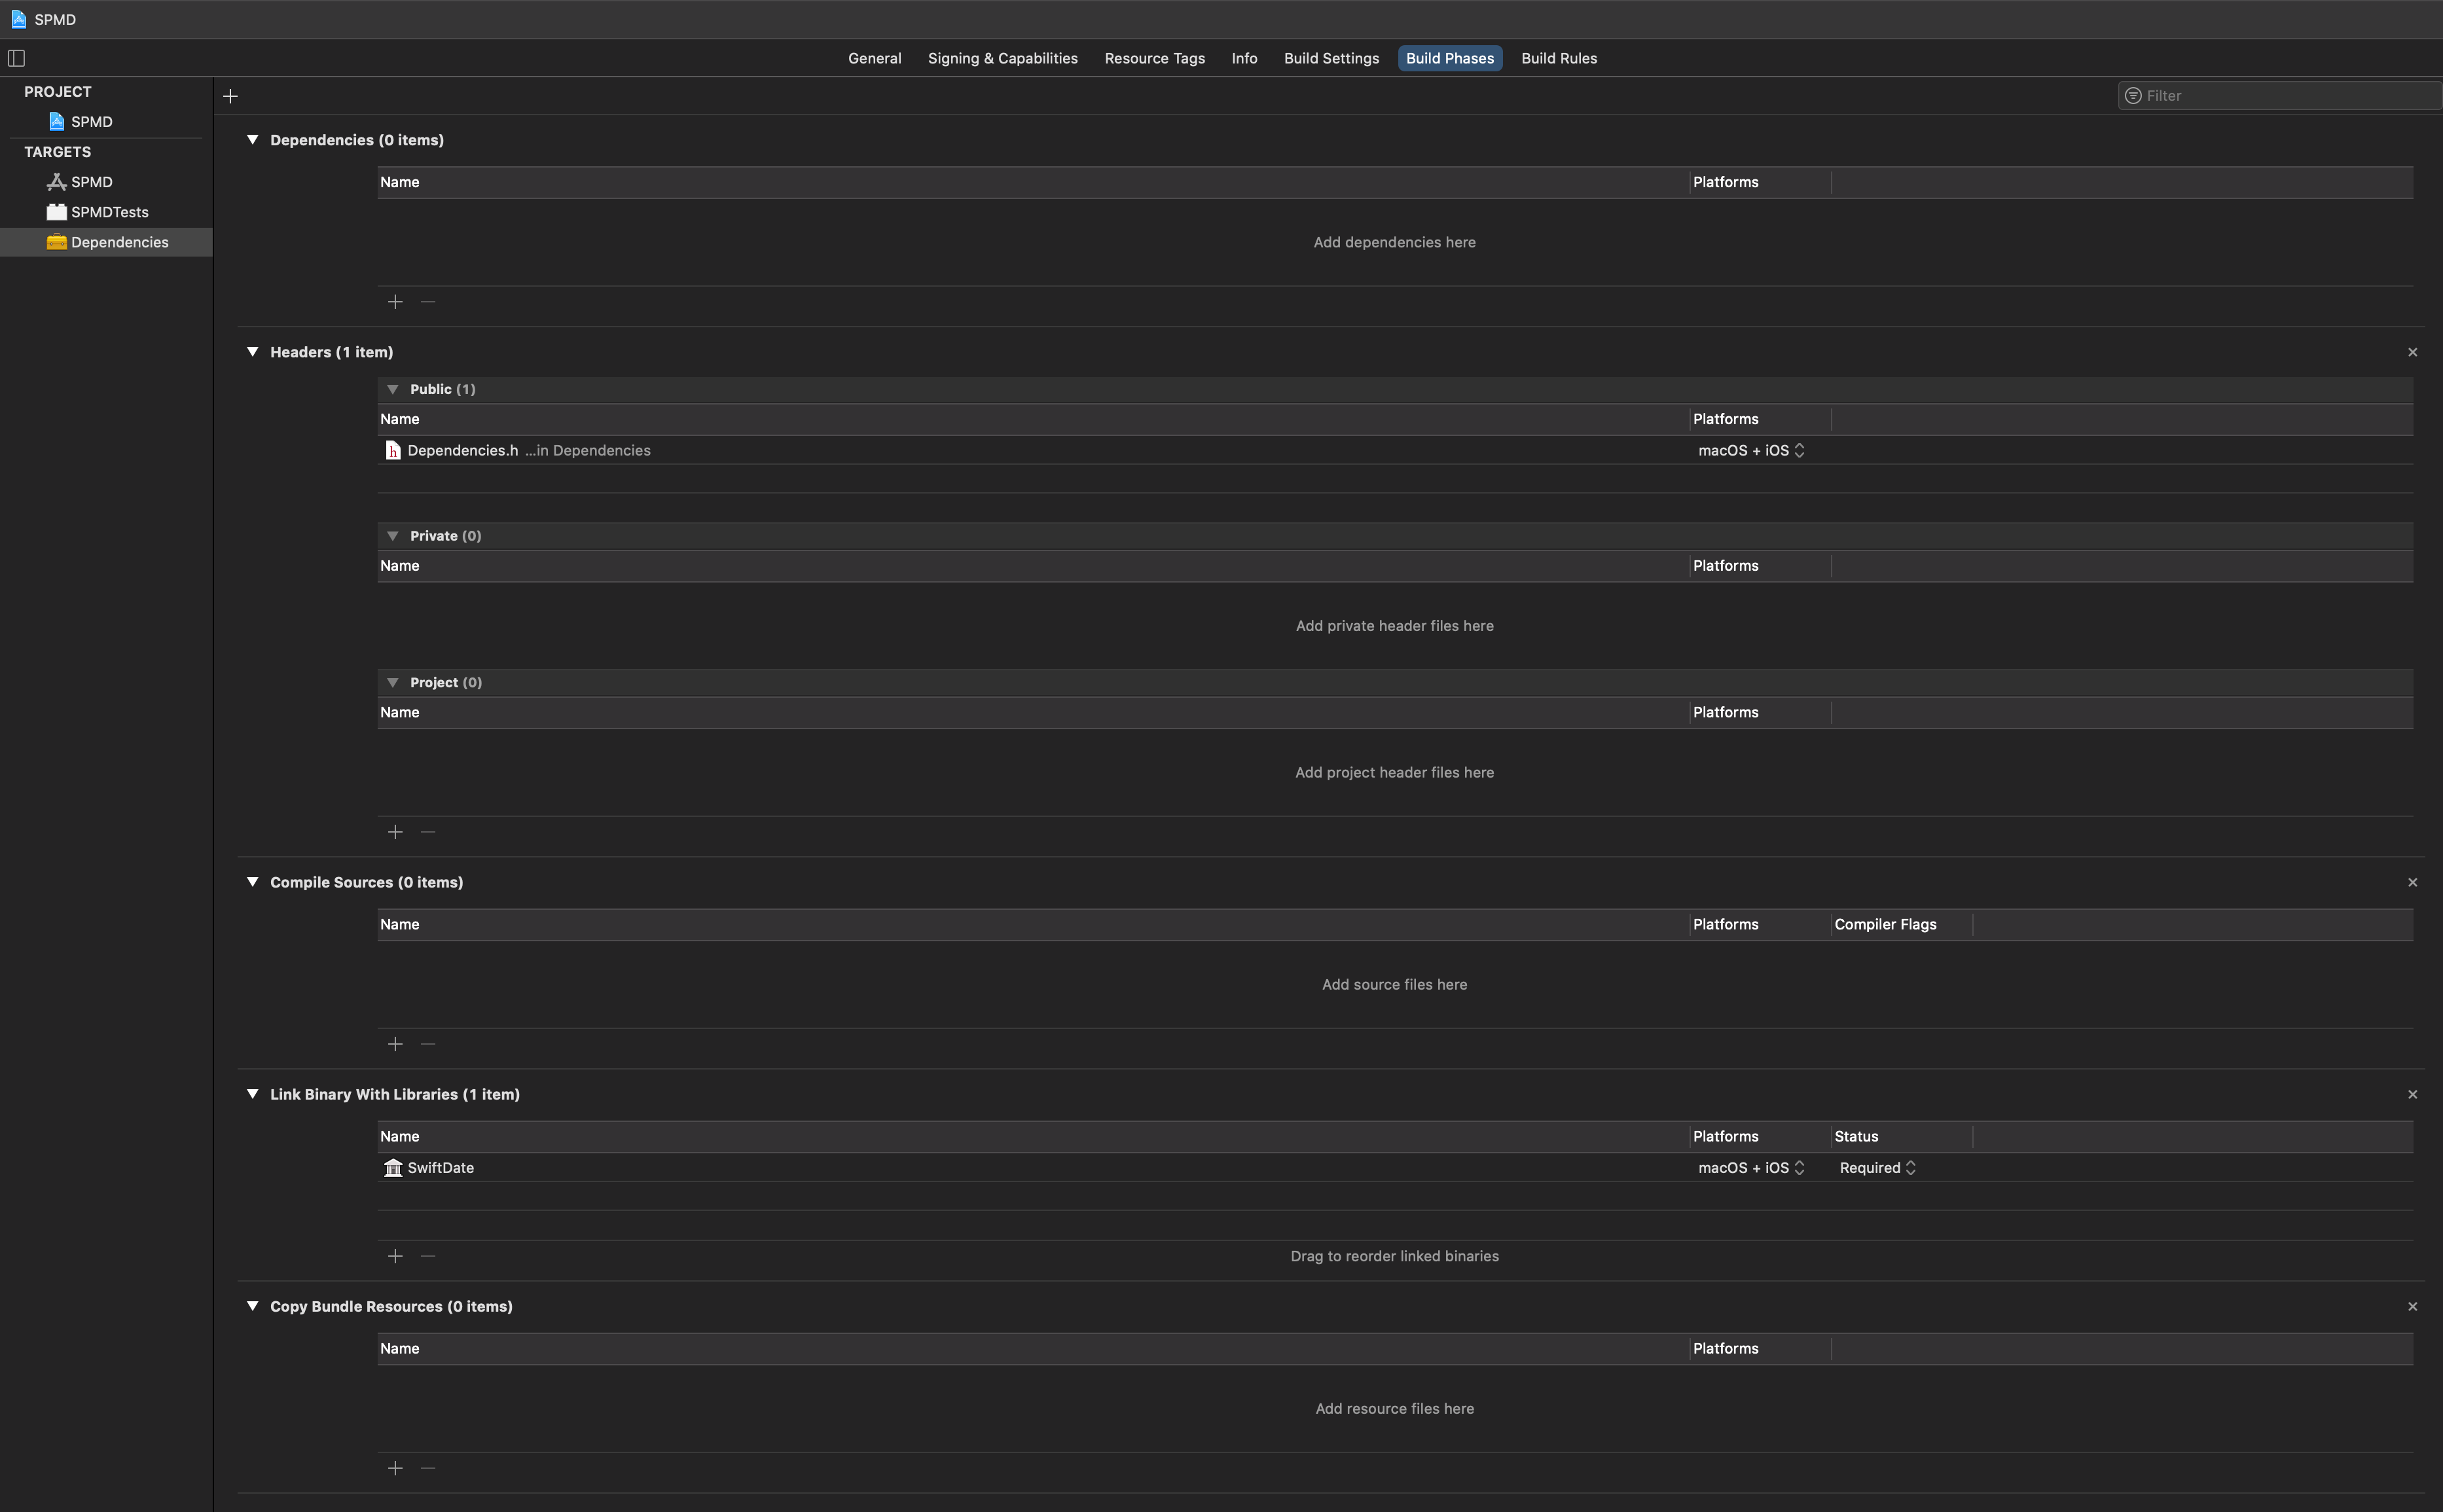This screenshot has width=2443, height=1512.
Task: Delete the Compile Sources build phase
Action: coord(2412,882)
